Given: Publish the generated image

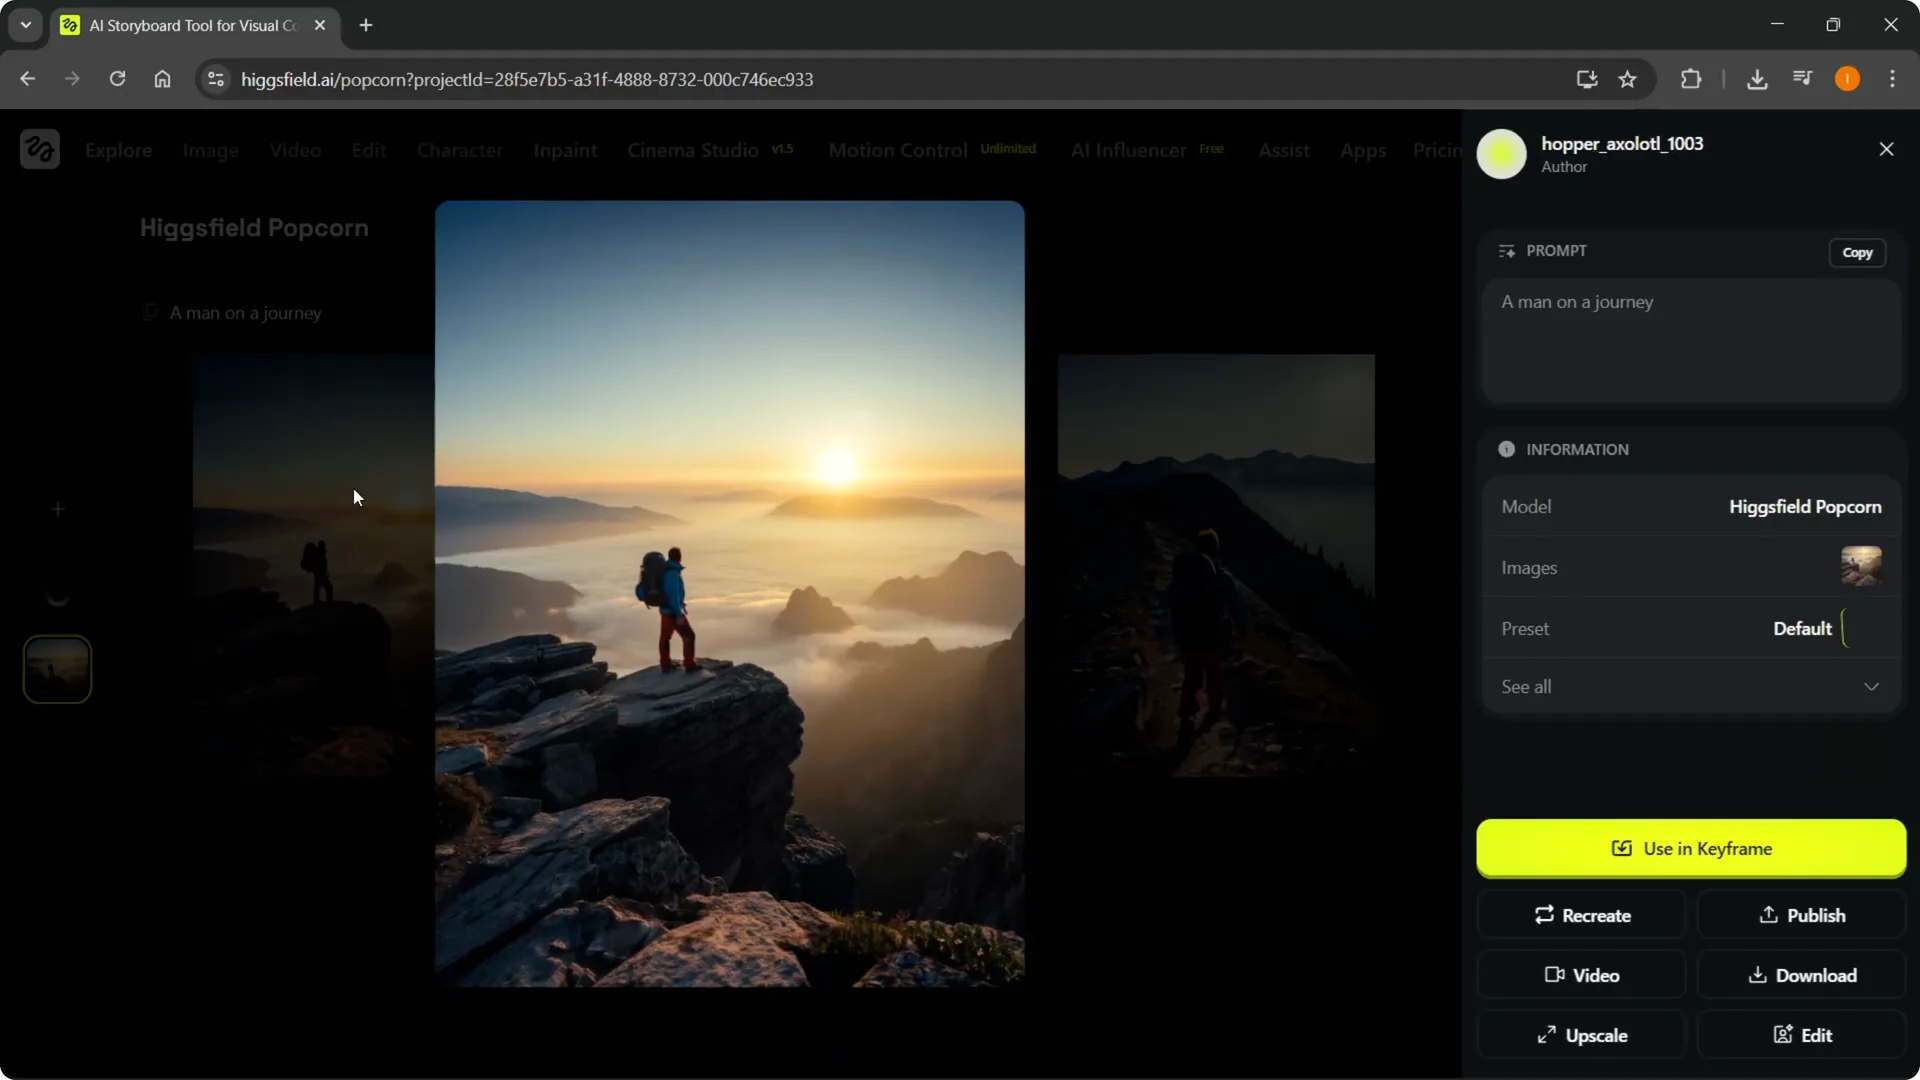Looking at the screenshot, I should (x=1802, y=914).
